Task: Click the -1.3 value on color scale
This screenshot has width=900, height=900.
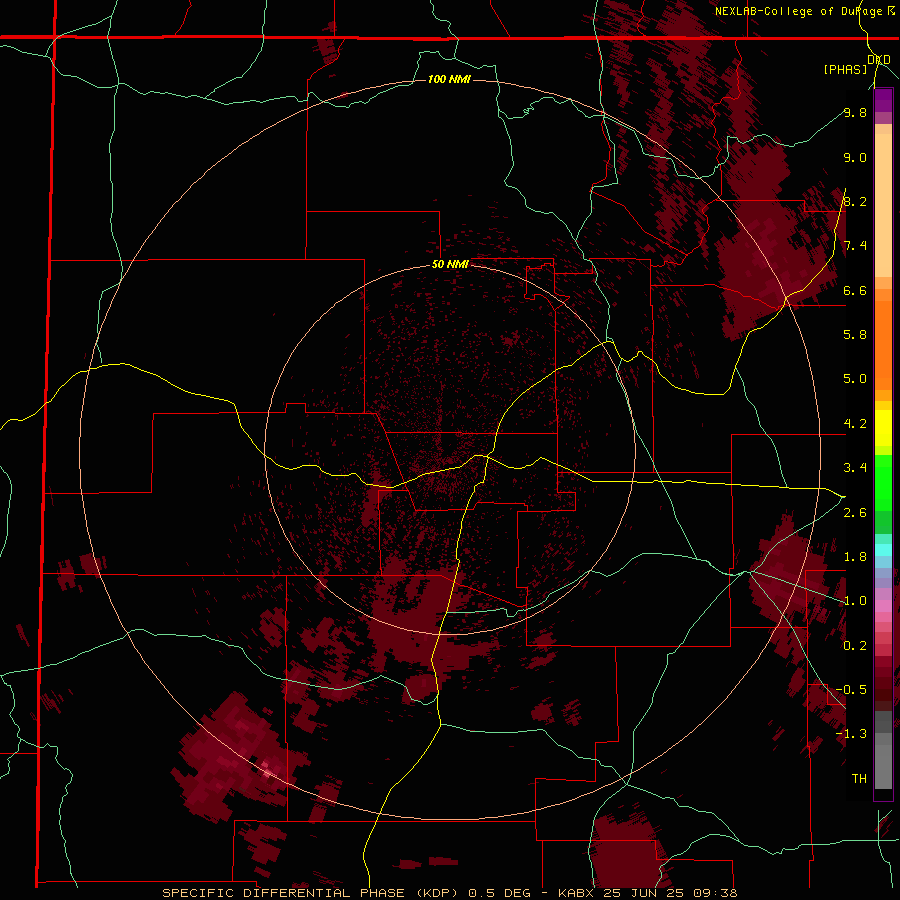Action: click(x=851, y=734)
